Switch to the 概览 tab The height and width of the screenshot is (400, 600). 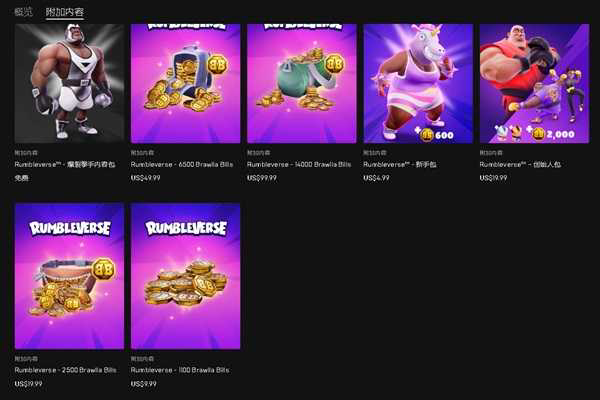pyautogui.click(x=23, y=12)
